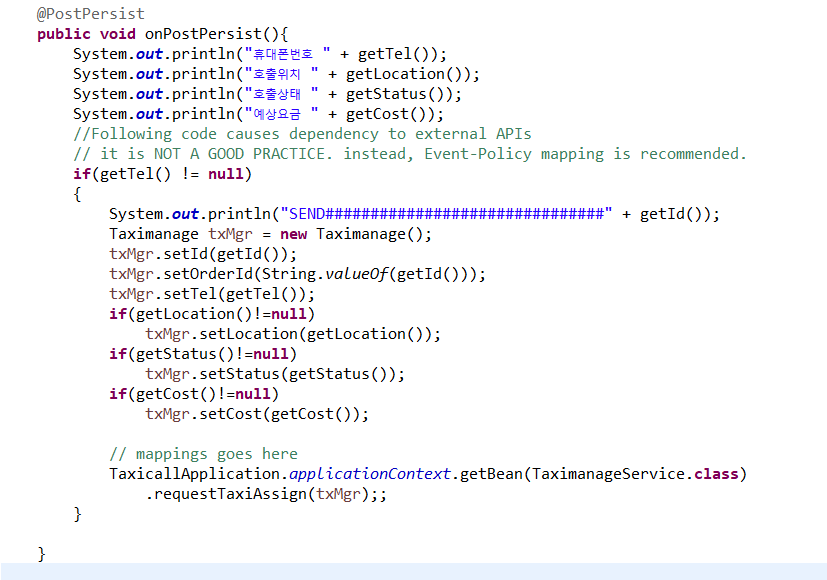This screenshot has width=827, height=580.
Task: Click the getTel() call in the first println
Action: click(x=397, y=54)
